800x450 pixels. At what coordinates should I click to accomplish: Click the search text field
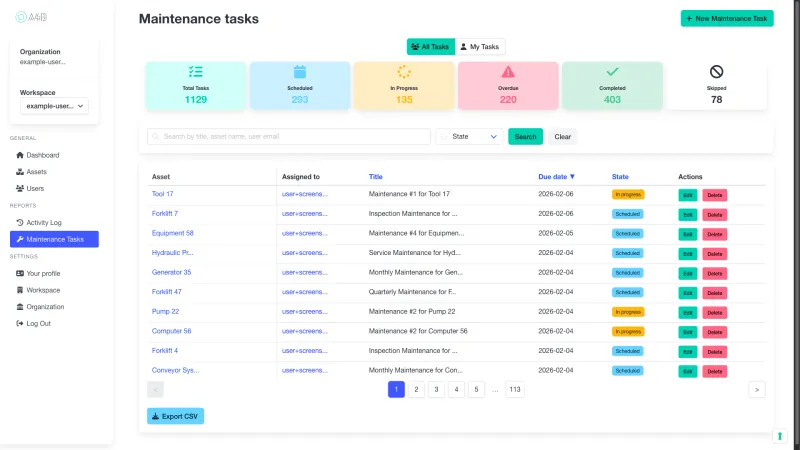point(289,137)
